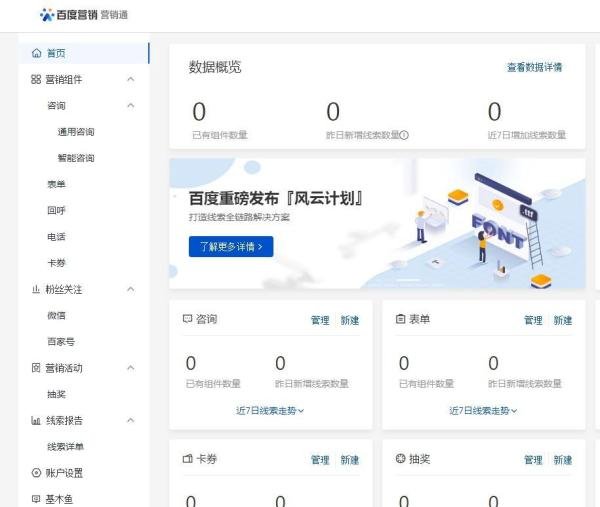The image size is (600, 507).
Task: Open 抽奖 under 营销活动
Action: [x=56, y=394]
